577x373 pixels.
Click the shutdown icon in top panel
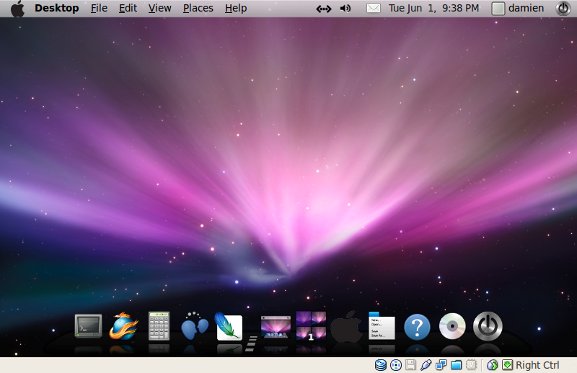coord(563,8)
